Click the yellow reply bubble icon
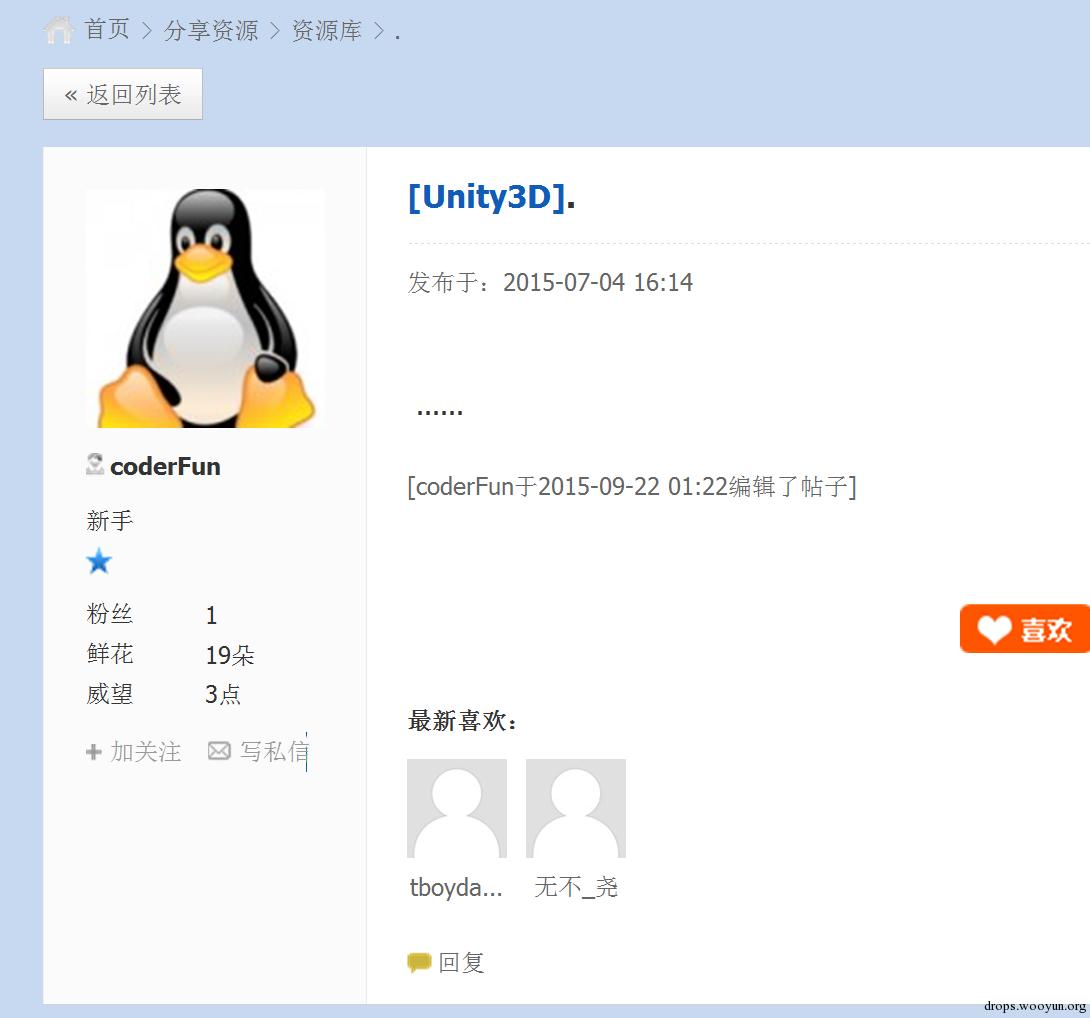The height and width of the screenshot is (1018, 1090). pyautogui.click(x=419, y=962)
